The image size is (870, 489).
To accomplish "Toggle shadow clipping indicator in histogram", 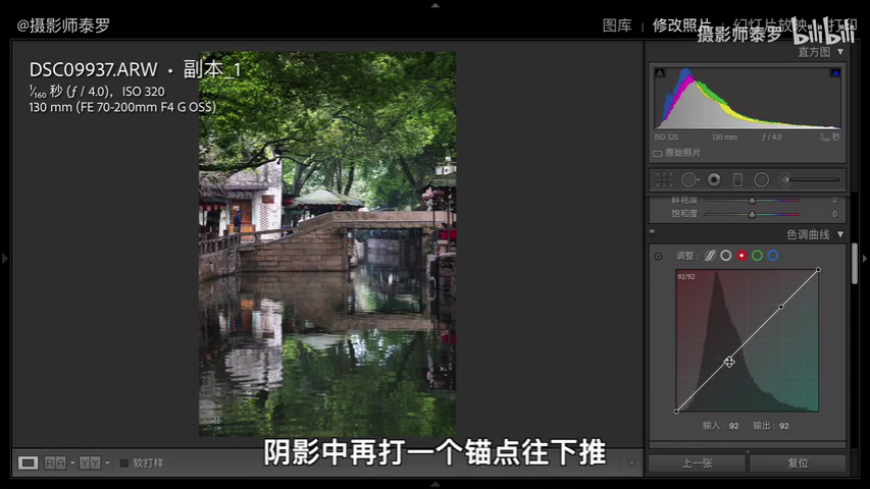I will [660, 73].
